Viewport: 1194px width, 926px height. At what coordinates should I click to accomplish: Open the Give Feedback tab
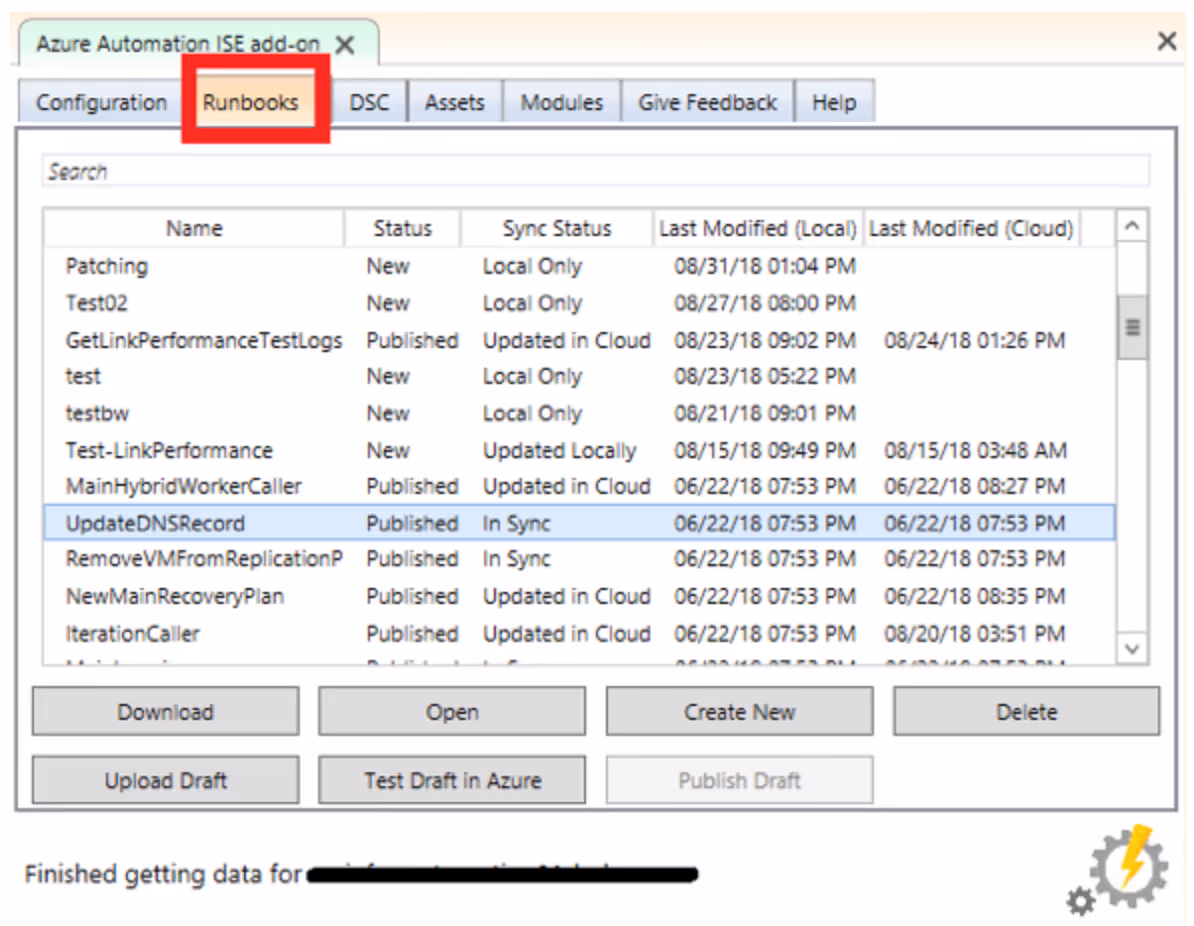707,102
